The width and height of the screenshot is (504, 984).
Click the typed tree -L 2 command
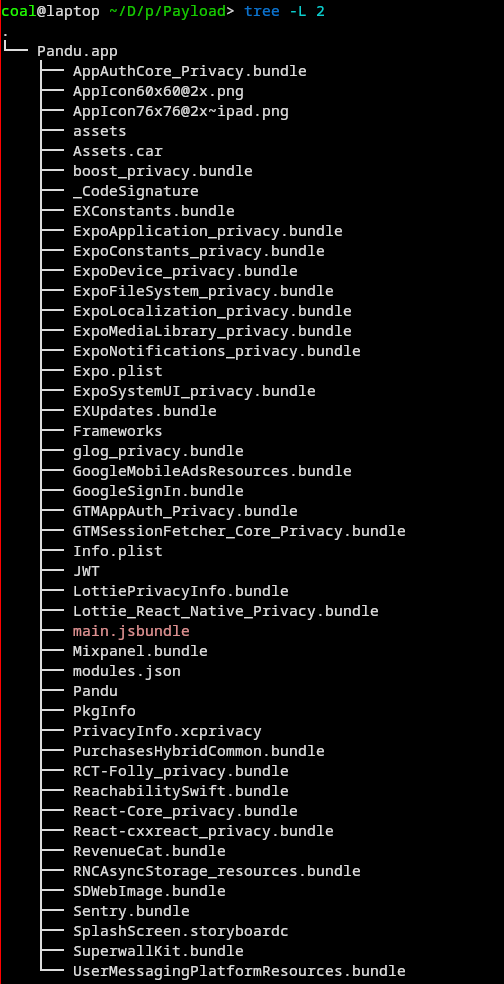(284, 11)
